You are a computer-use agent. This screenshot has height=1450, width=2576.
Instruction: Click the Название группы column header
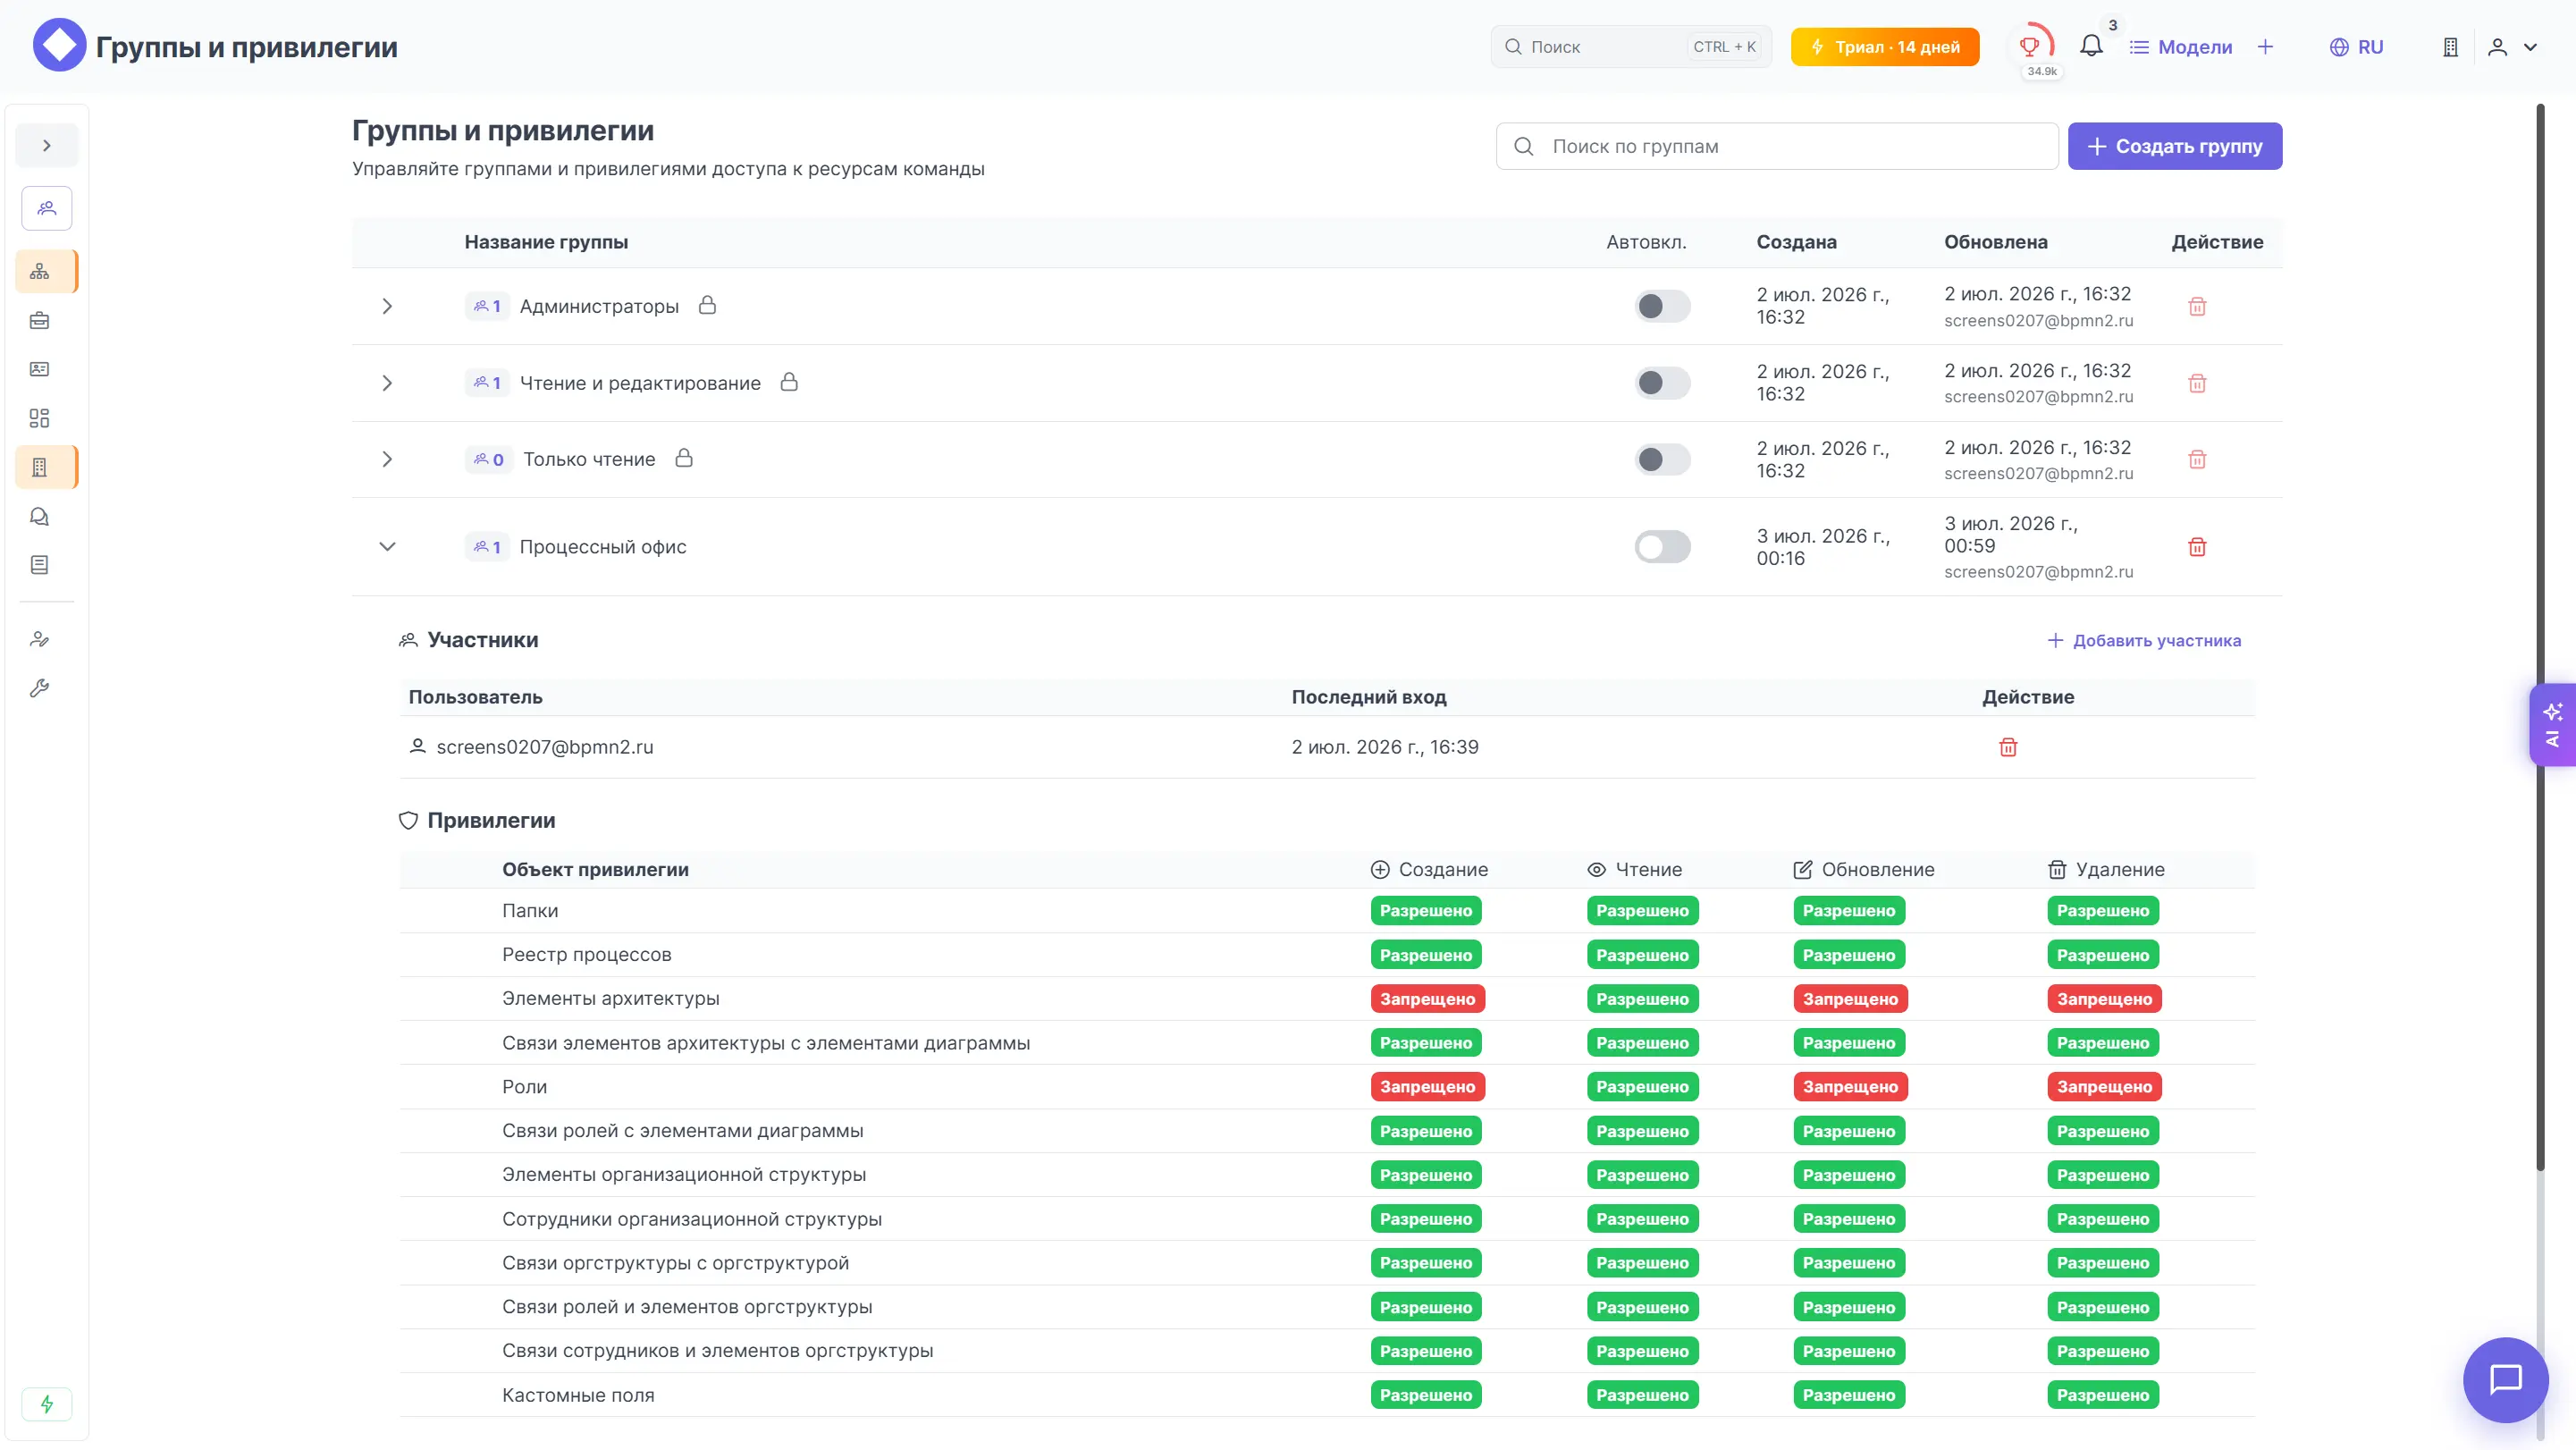(x=546, y=242)
